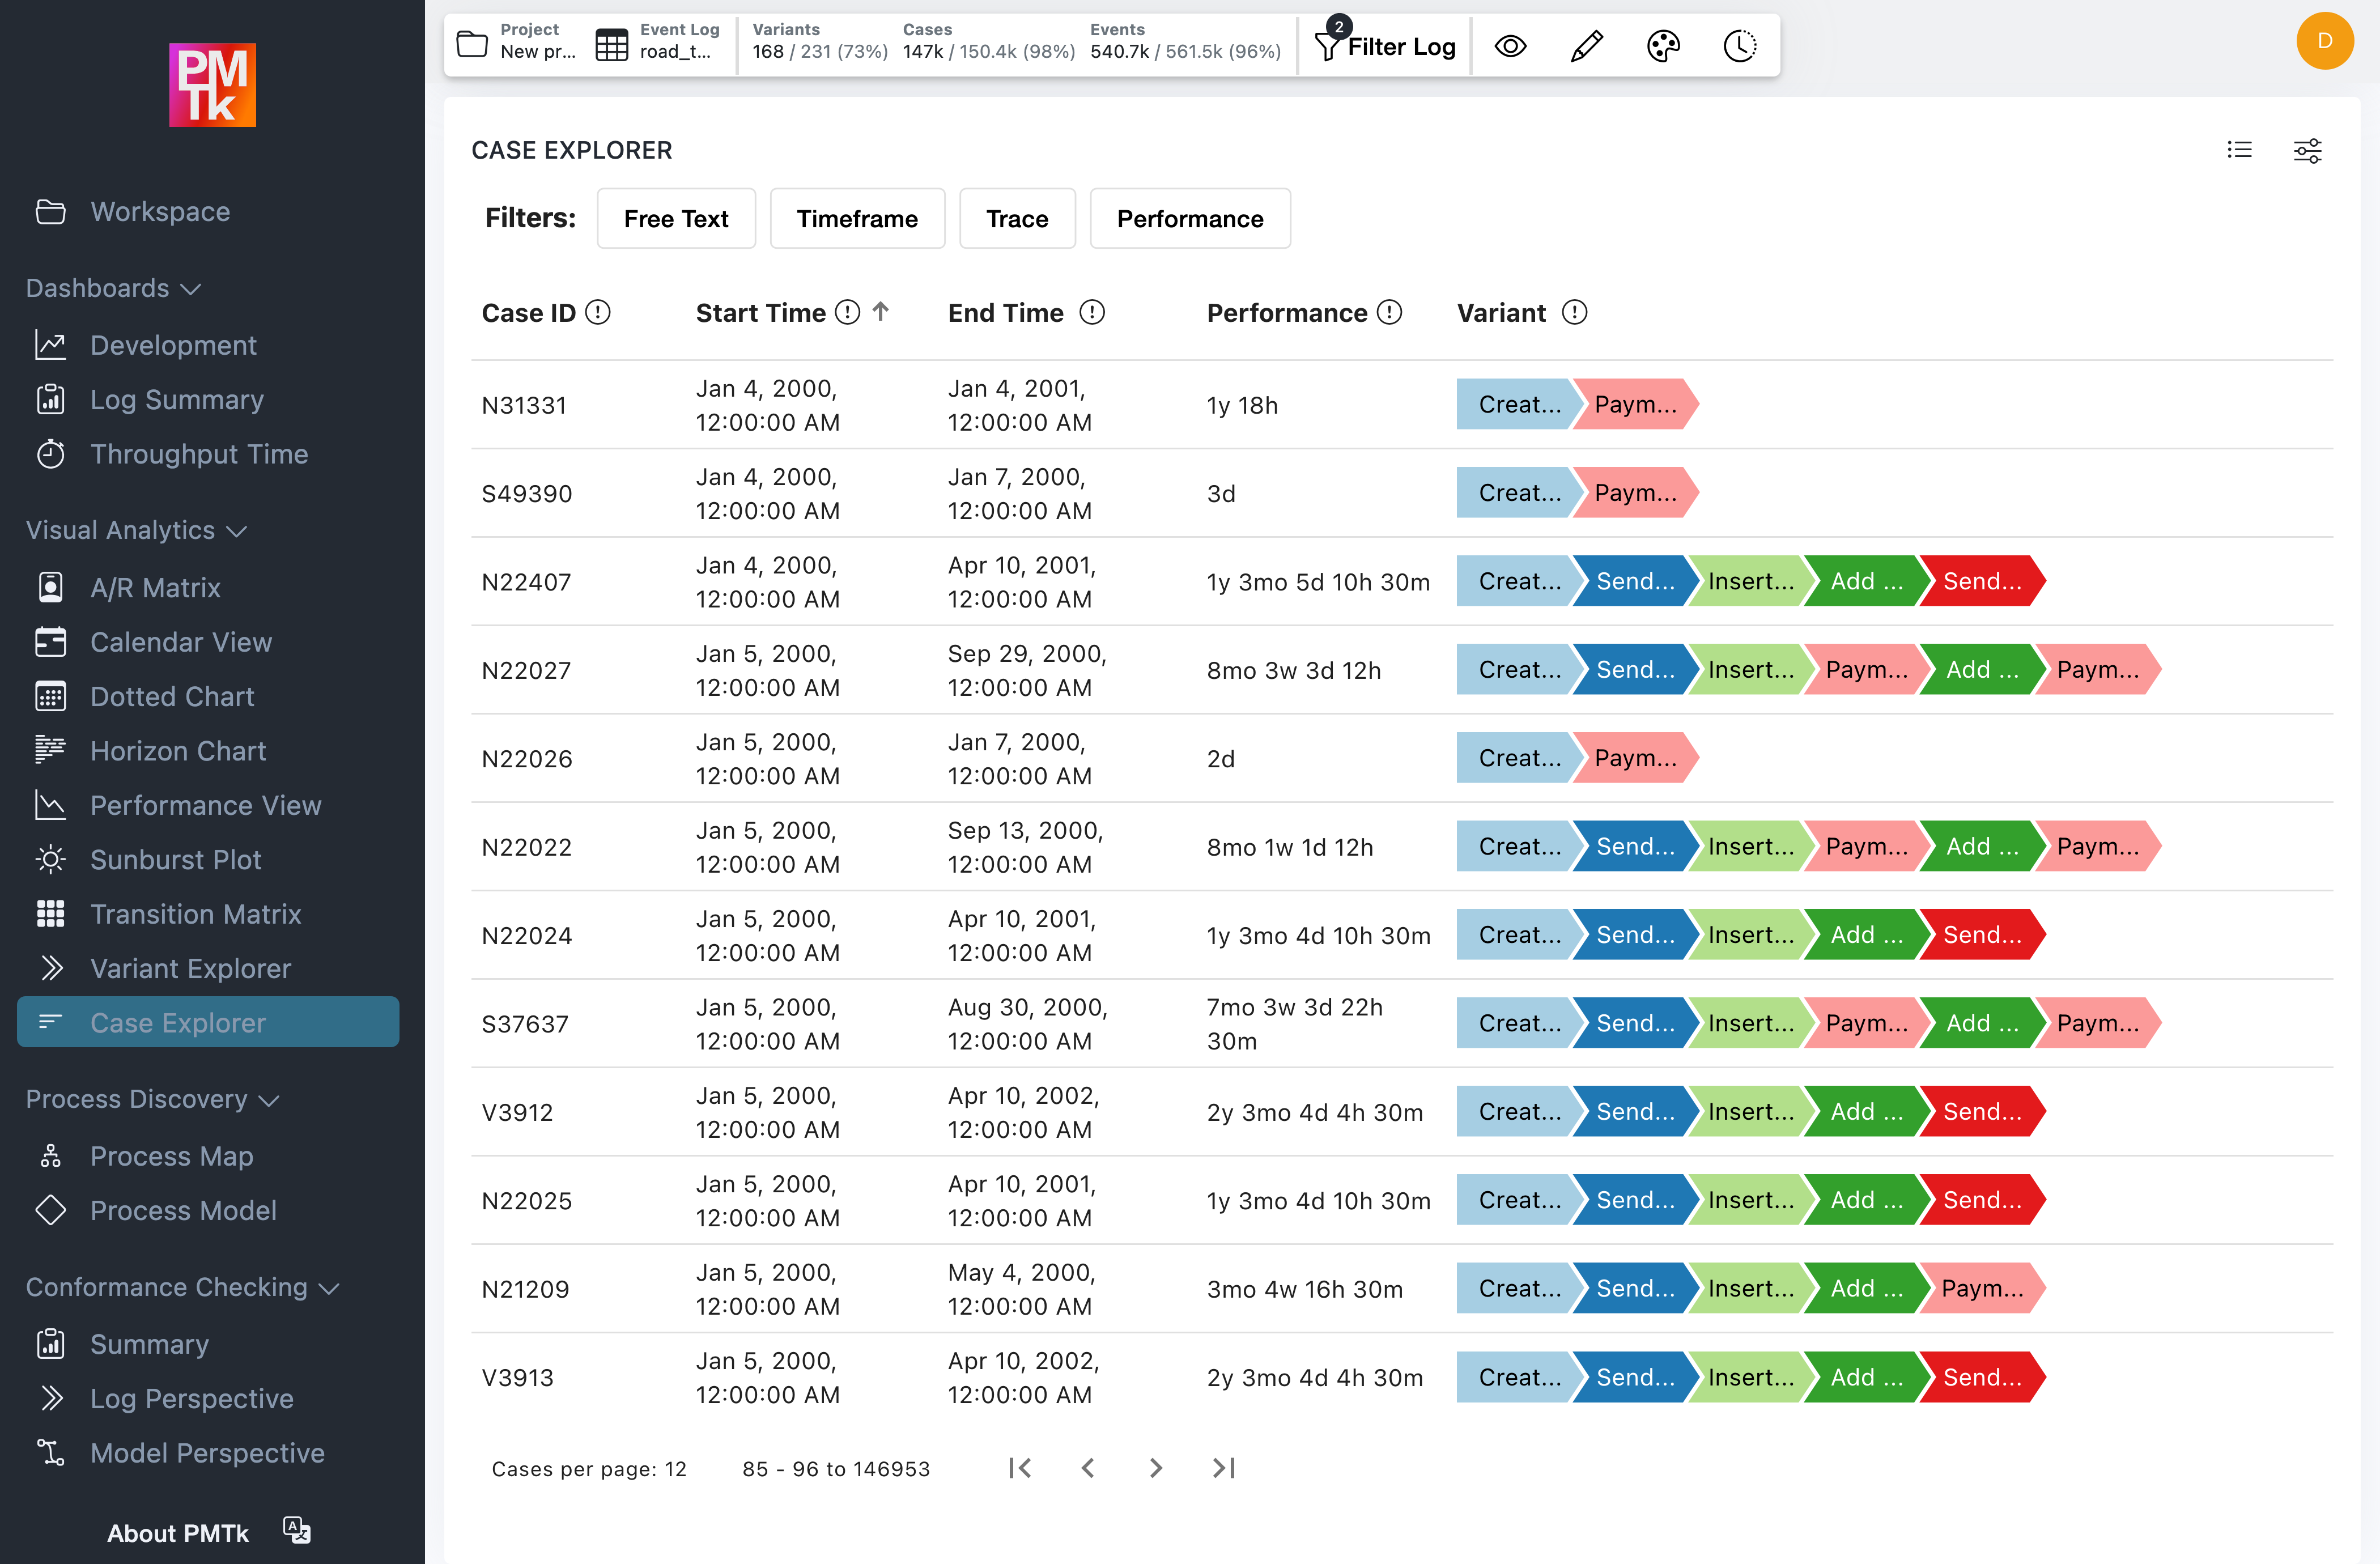Select the pencil edit icon in the toolbar
Image resolution: width=2380 pixels, height=1564 pixels.
point(1587,45)
